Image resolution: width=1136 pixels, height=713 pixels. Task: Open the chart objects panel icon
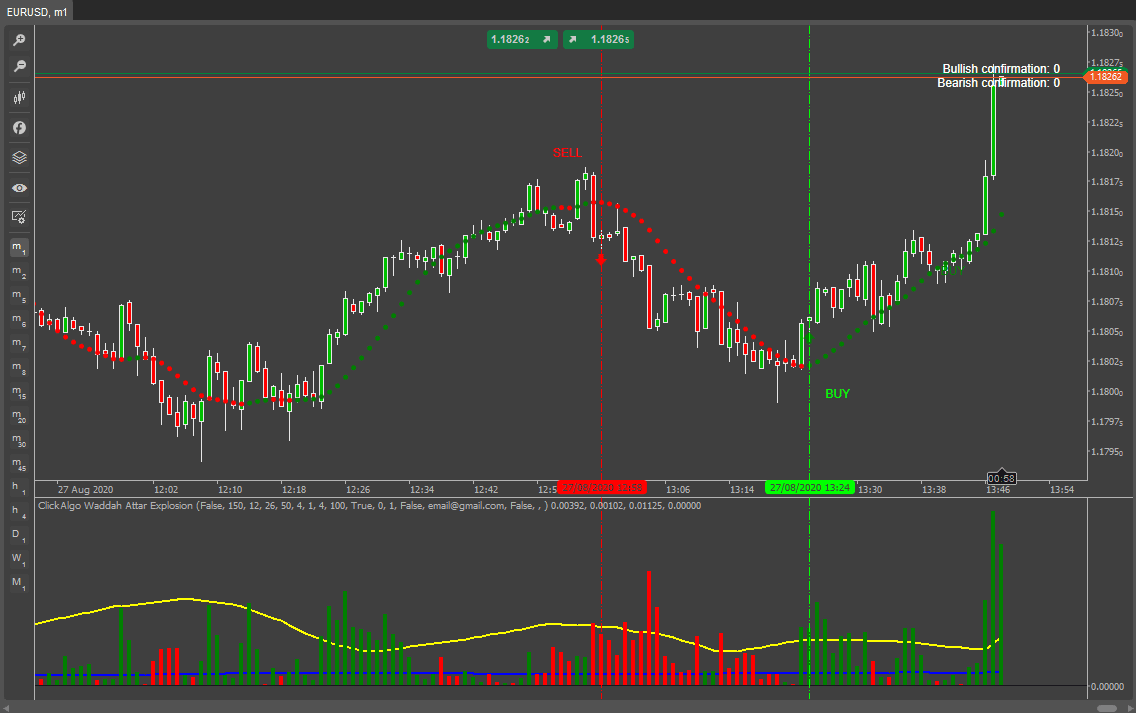click(x=18, y=157)
